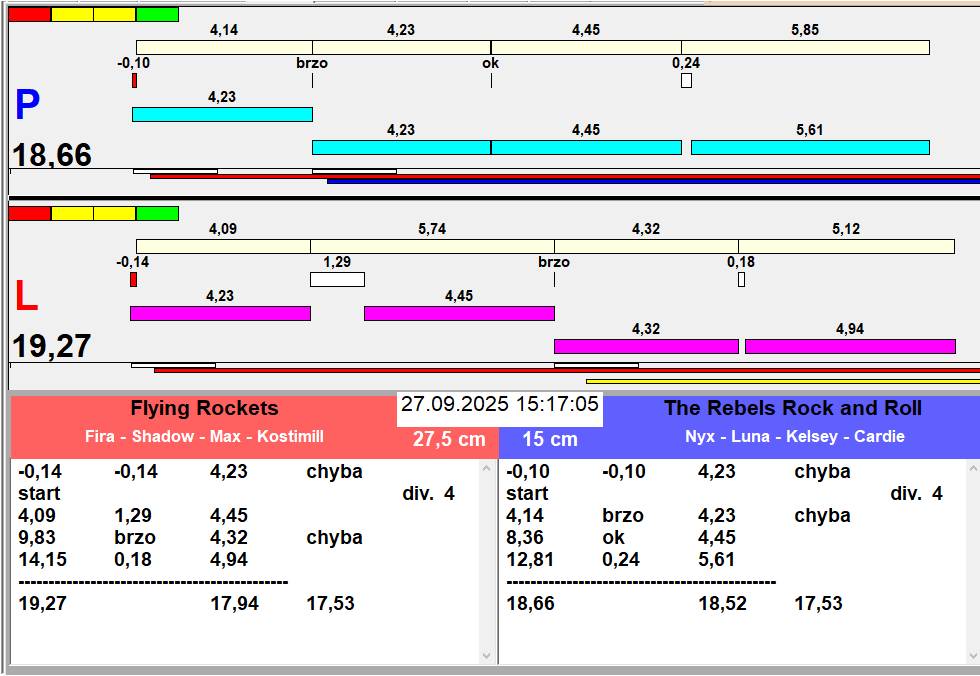The image size is (980, 676).
Task: Click the 12,81 cell in Rebels table
Action: click(530, 559)
